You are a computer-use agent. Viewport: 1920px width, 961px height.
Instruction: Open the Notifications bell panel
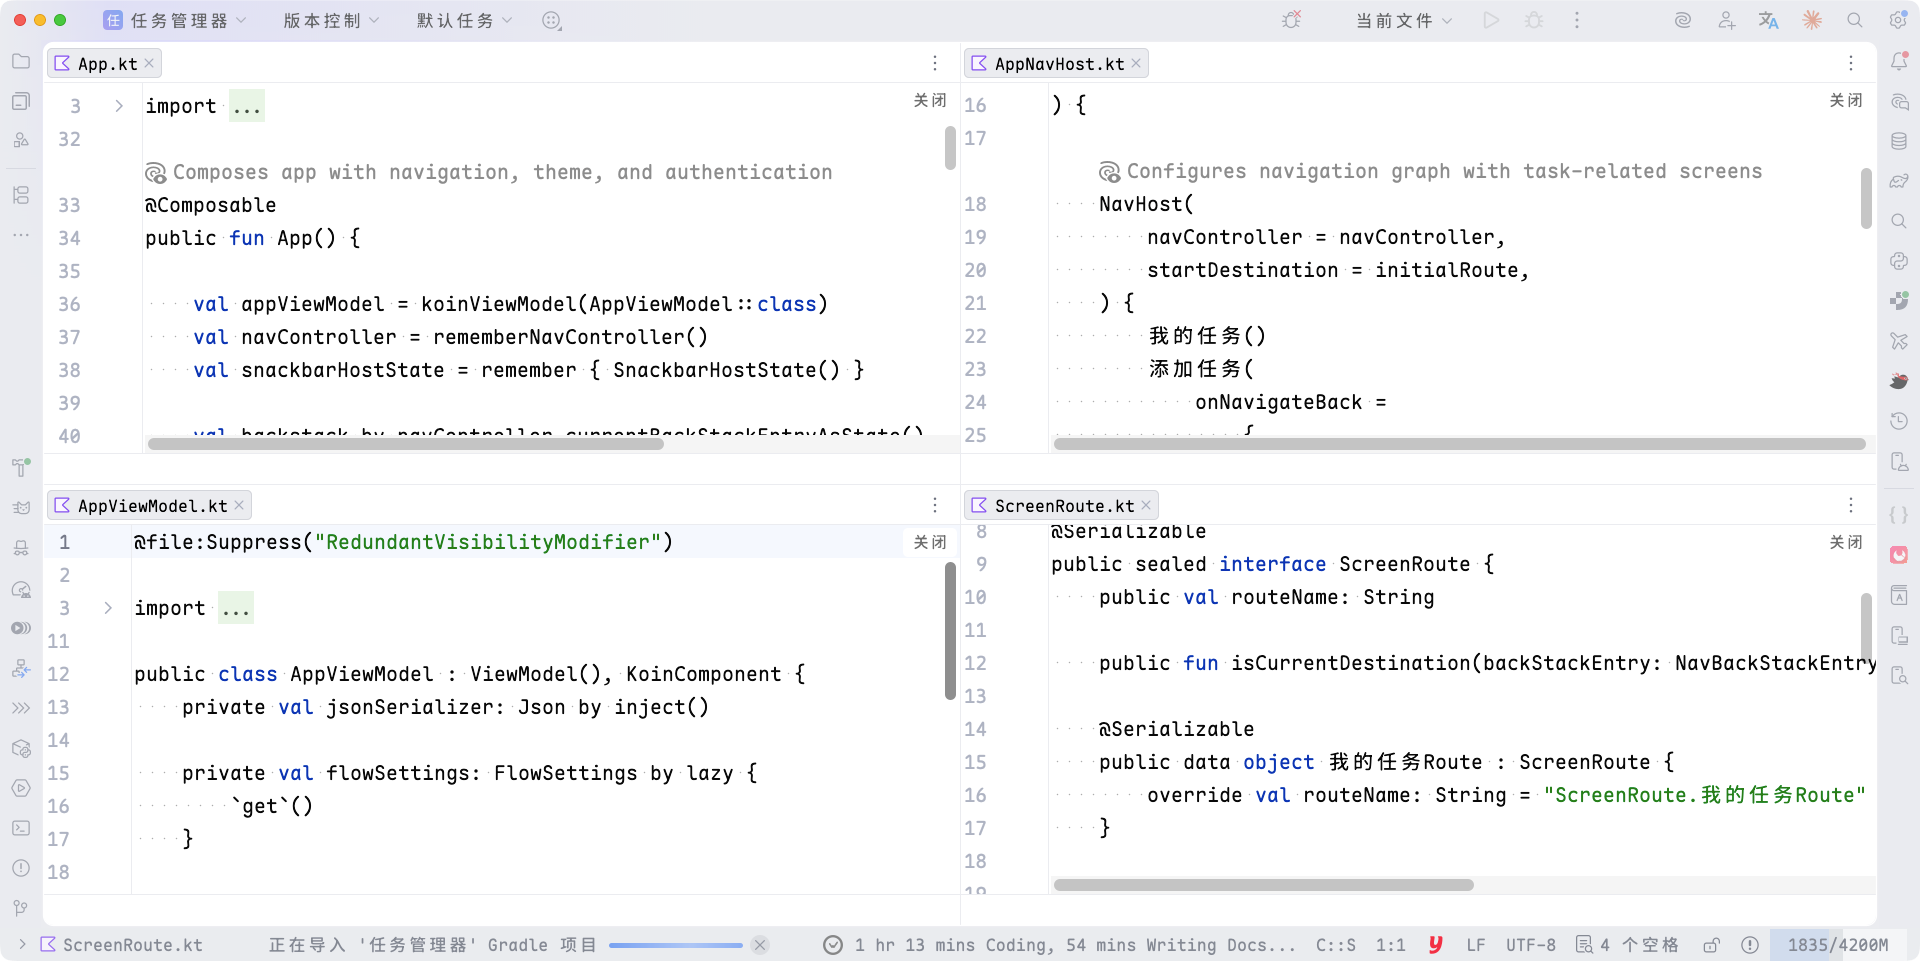point(1899,62)
